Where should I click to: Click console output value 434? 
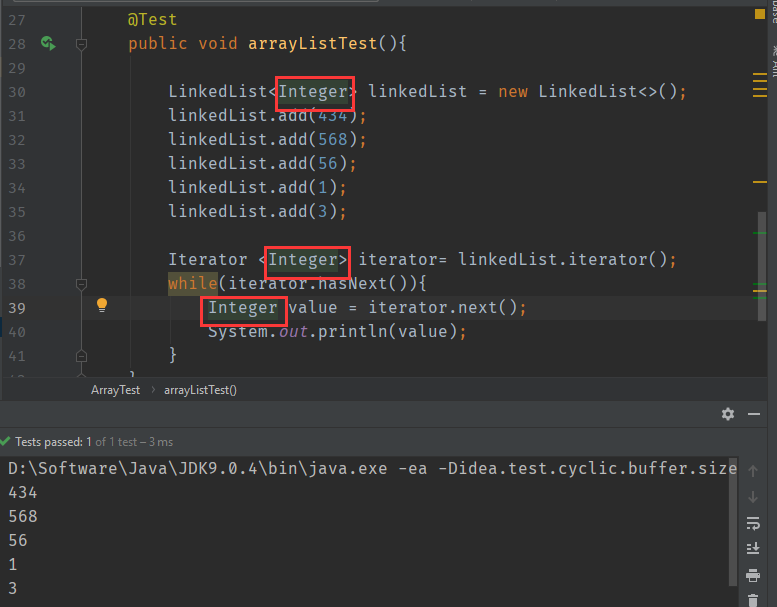(x=23, y=493)
